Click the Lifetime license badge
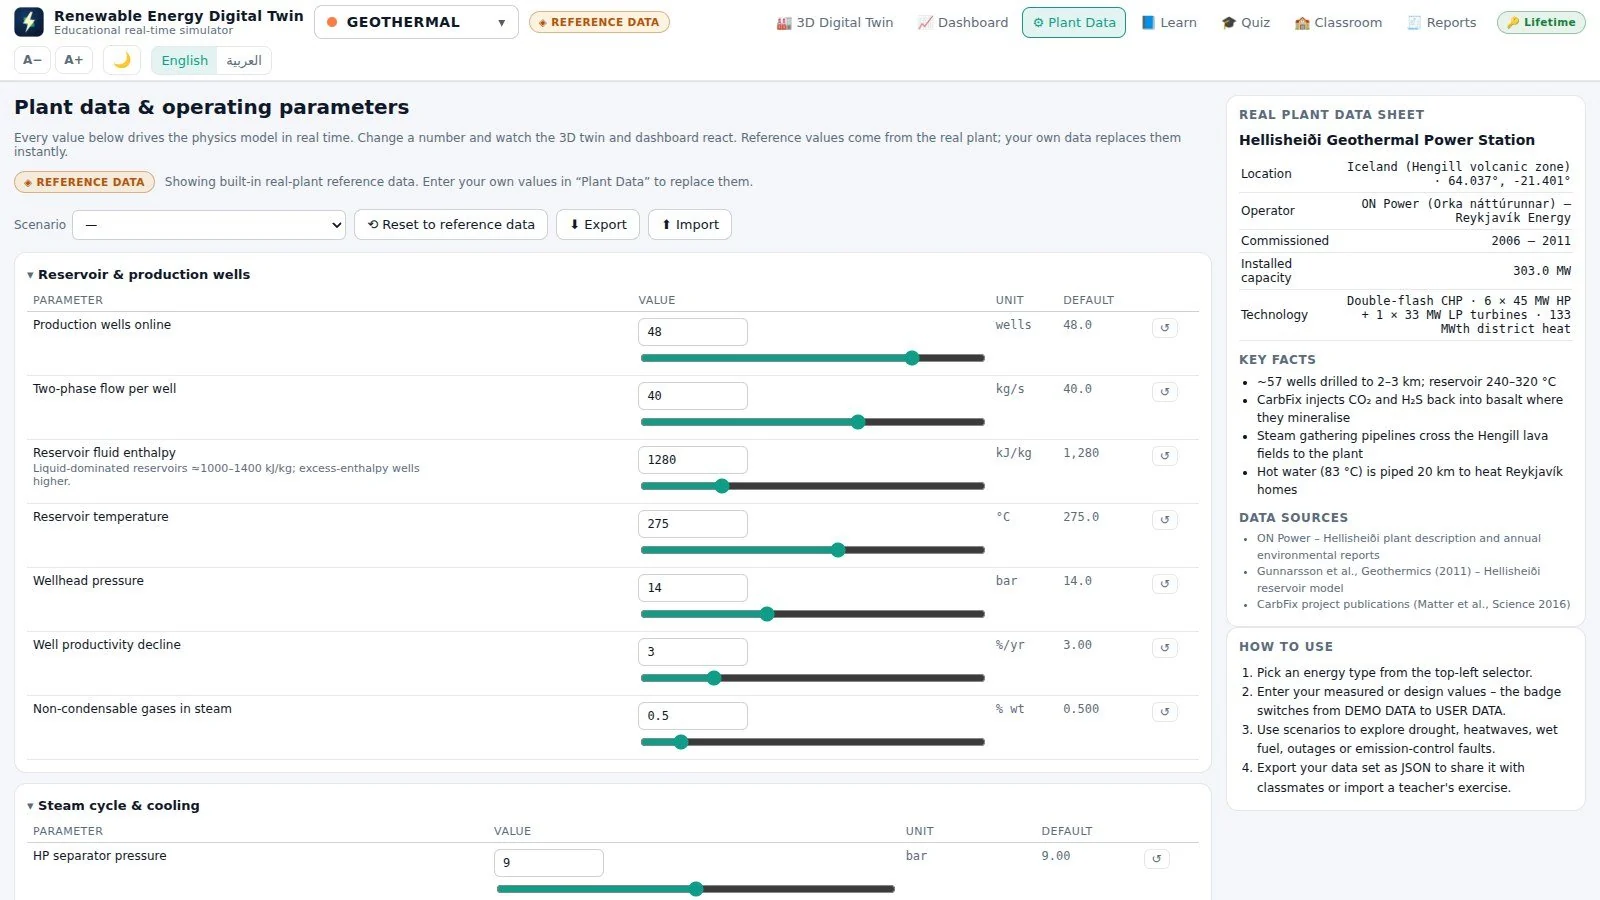This screenshot has width=1600, height=900. point(1541,22)
